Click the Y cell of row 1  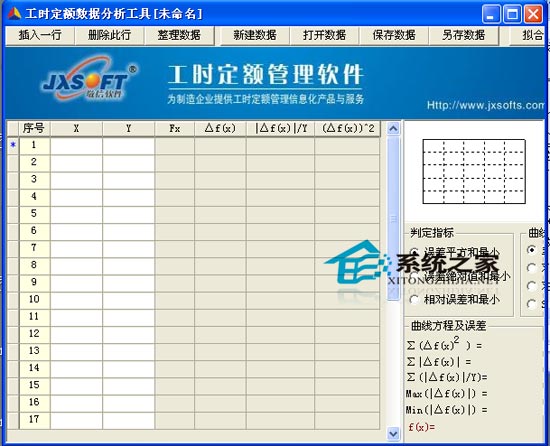[129, 145]
